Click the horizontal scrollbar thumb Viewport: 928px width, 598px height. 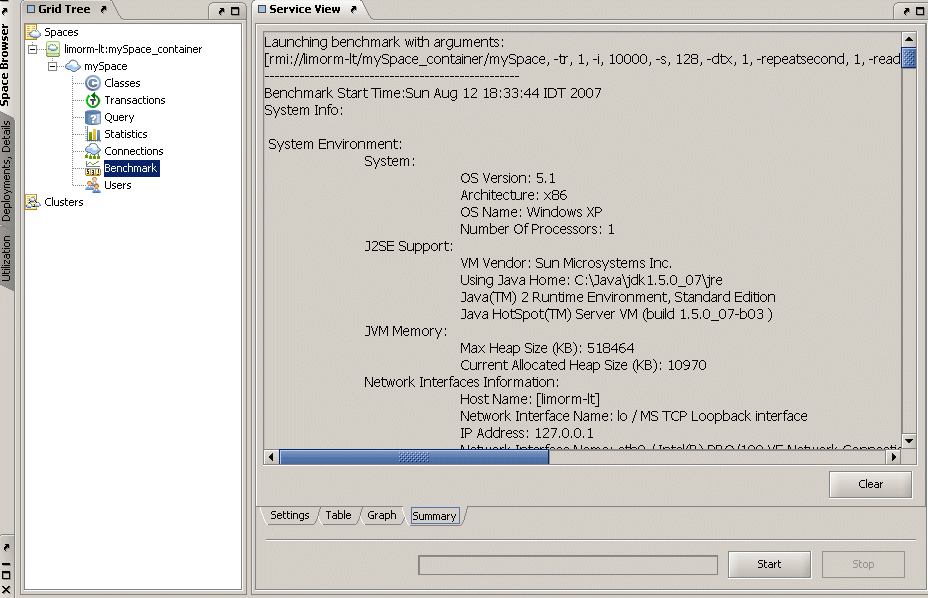414,456
